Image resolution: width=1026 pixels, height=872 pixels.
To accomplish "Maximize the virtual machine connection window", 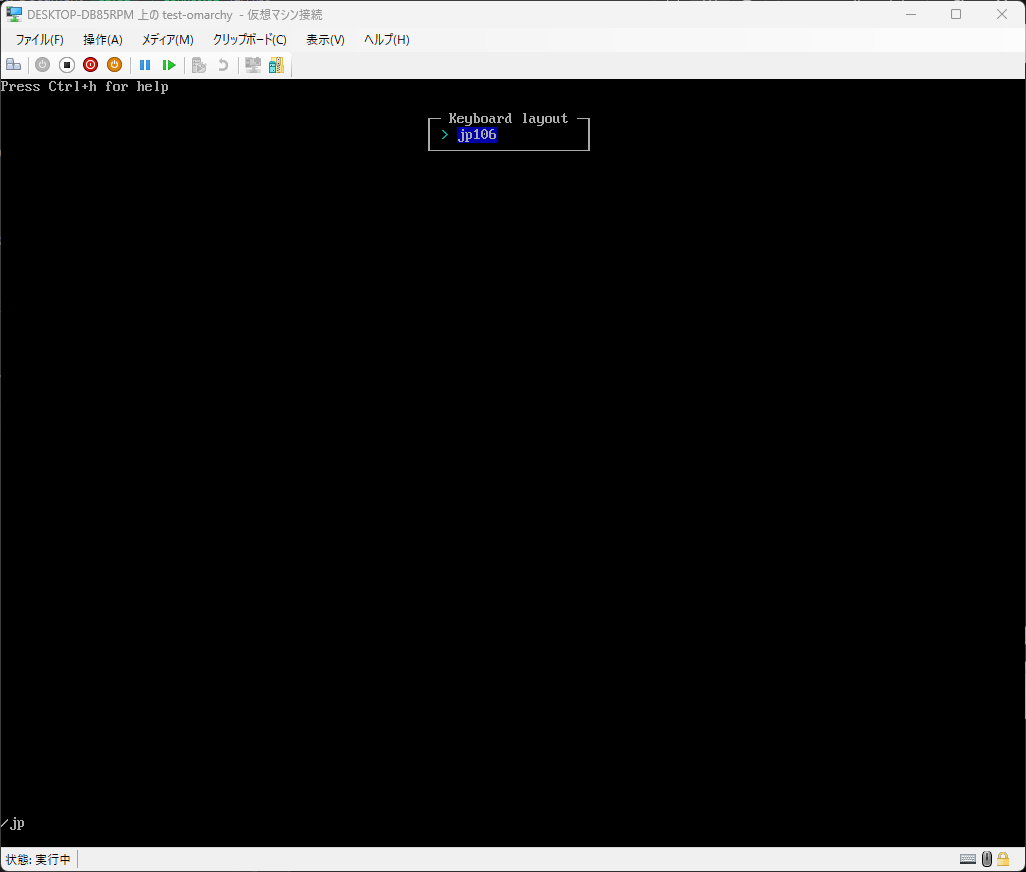I will (956, 14).
